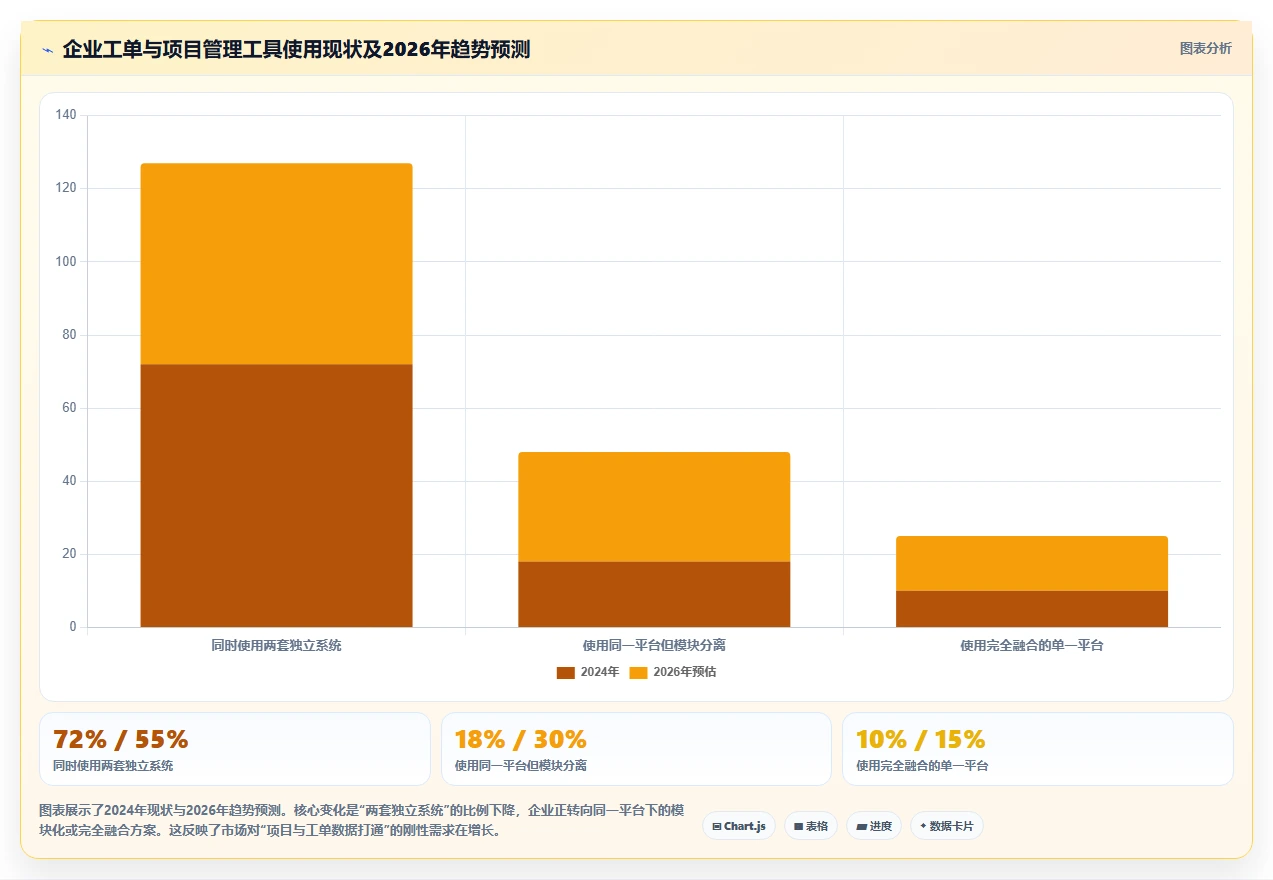Click the 2026年预估 segment for 使用同一平台但模块分离
The image size is (1273, 880).
coord(654,507)
